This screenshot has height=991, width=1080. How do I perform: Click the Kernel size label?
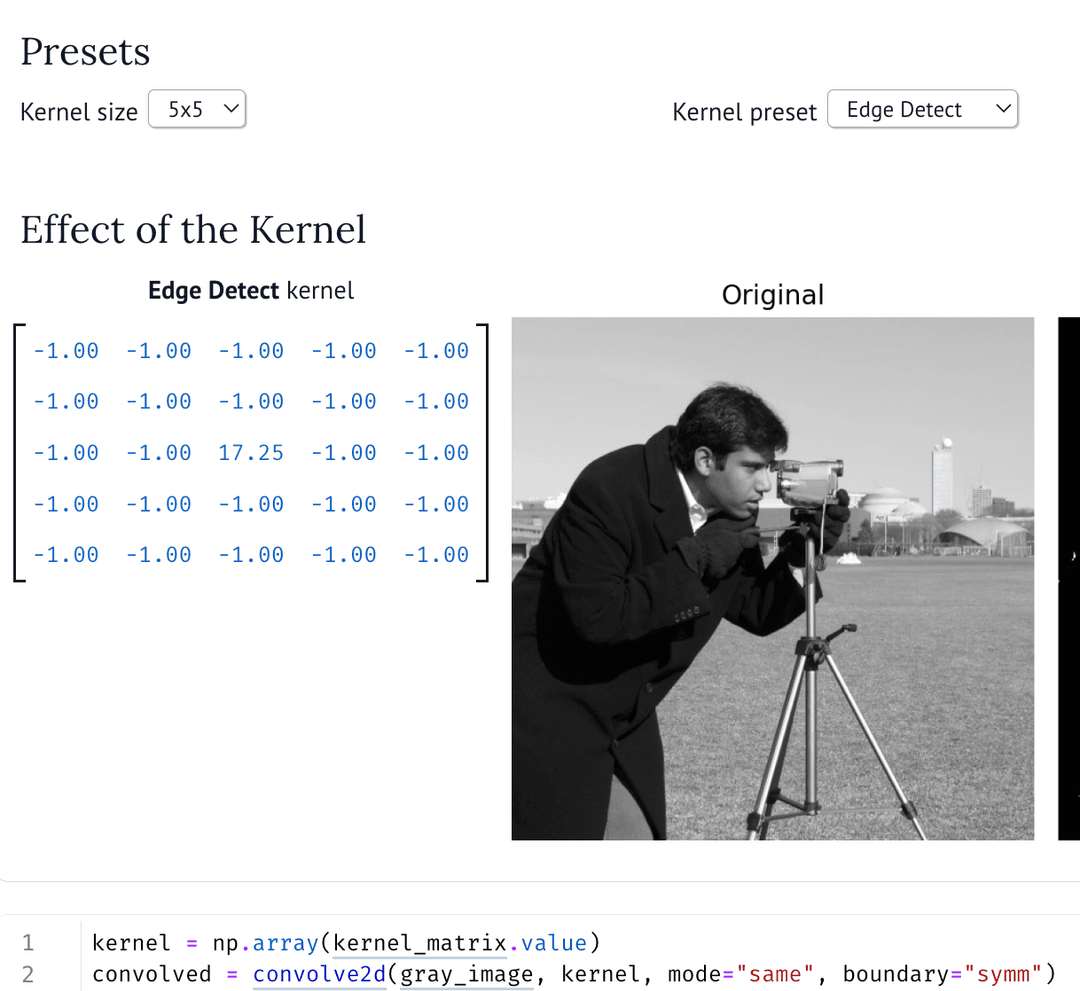tap(79, 112)
